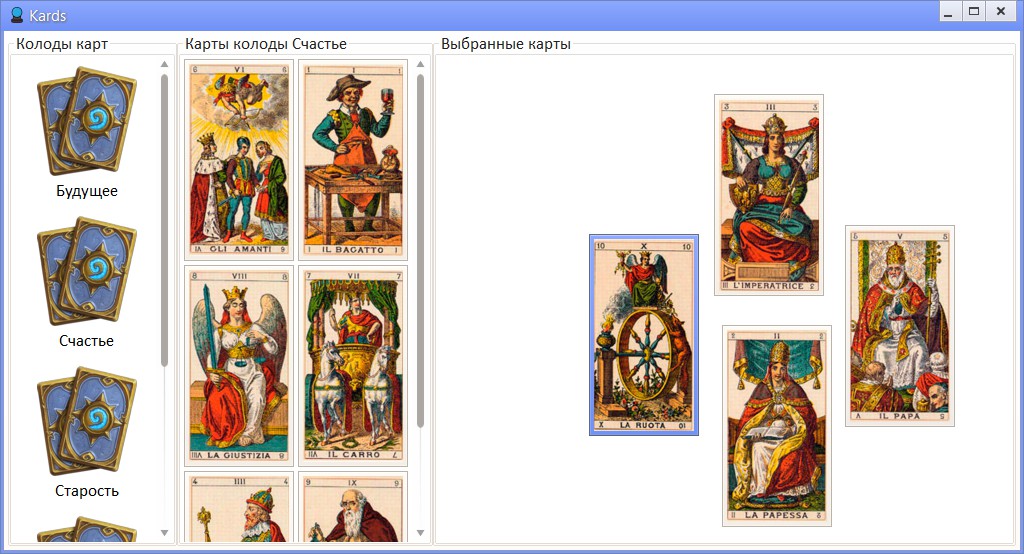Pick the partially visible card numbered IIII

[x=239, y=507]
